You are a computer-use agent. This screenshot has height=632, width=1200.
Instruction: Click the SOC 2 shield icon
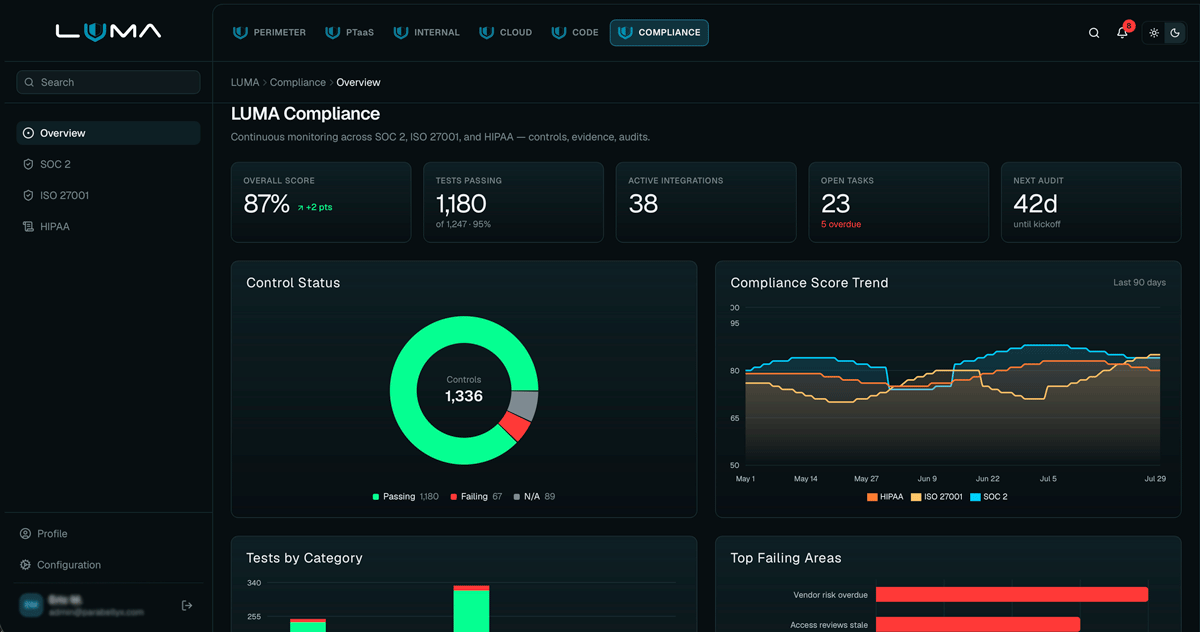click(x=28, y=164)
